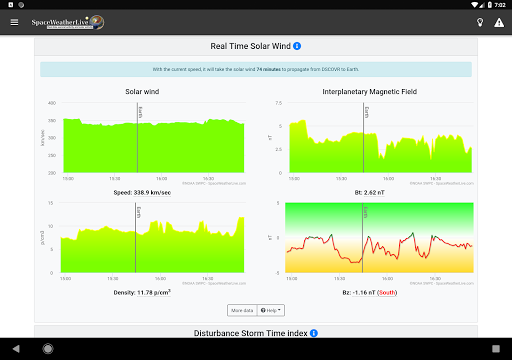Toggle the lightbulb theme icon
This screenshot has width=512, height=360.
[480, 22]
